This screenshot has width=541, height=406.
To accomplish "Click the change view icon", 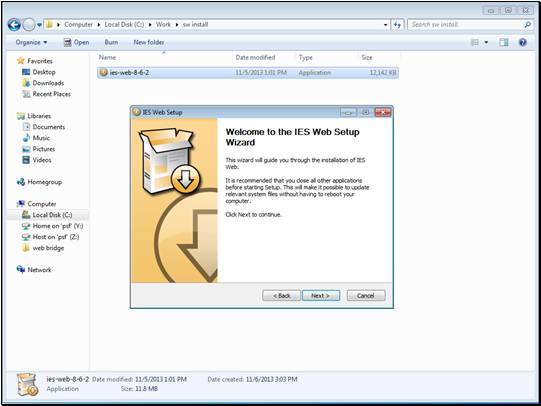I will pos(475,42).
